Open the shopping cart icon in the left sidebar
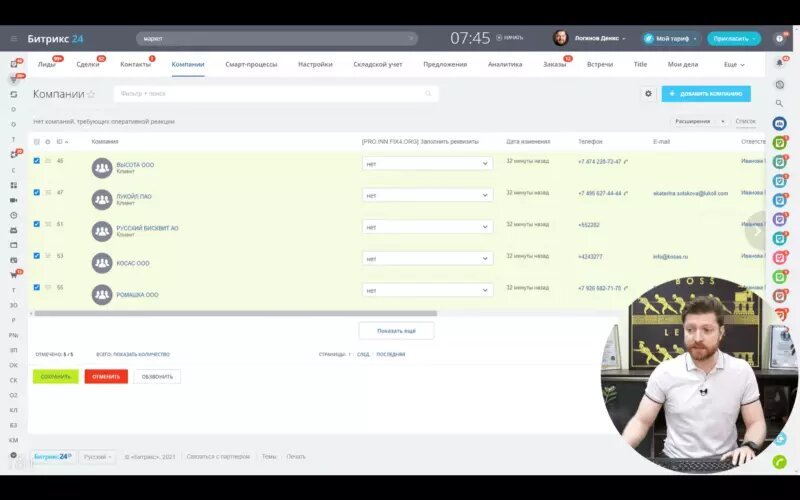The width and height of the screenshot is (800, 500). (x=14, y=275)
